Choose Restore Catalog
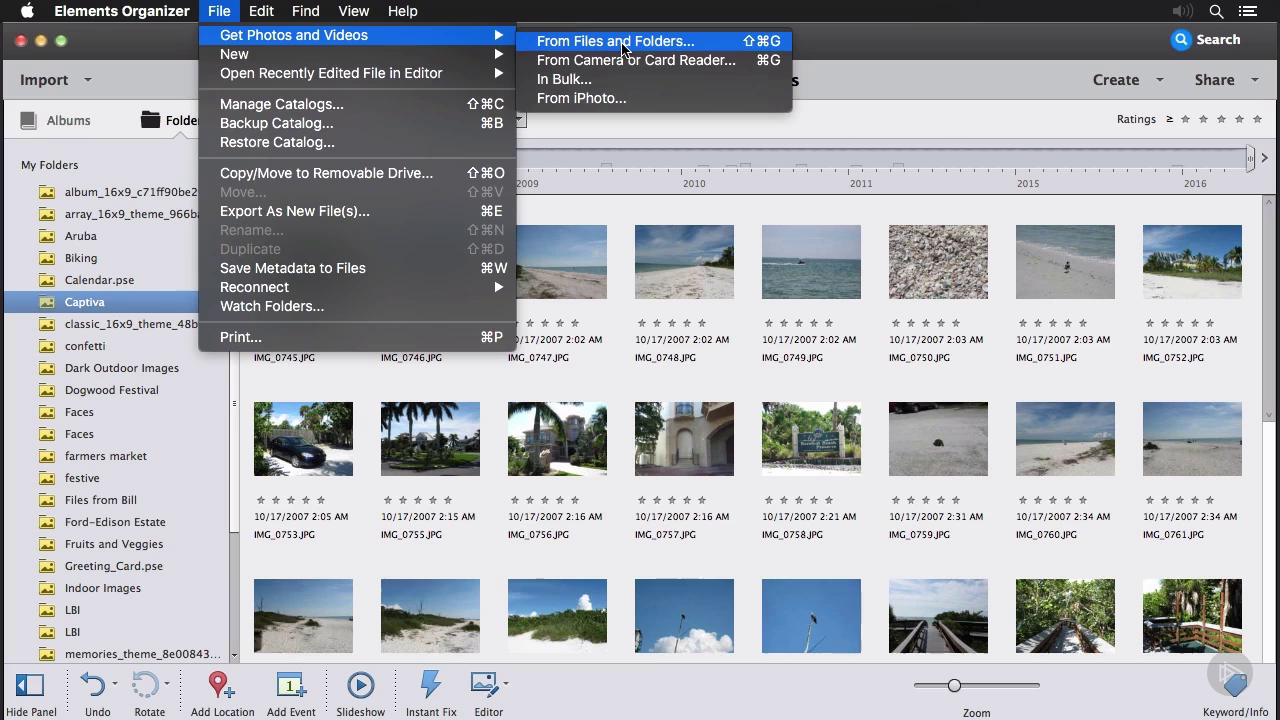This screenshot has height=720, width=1280. click(357, 142)
